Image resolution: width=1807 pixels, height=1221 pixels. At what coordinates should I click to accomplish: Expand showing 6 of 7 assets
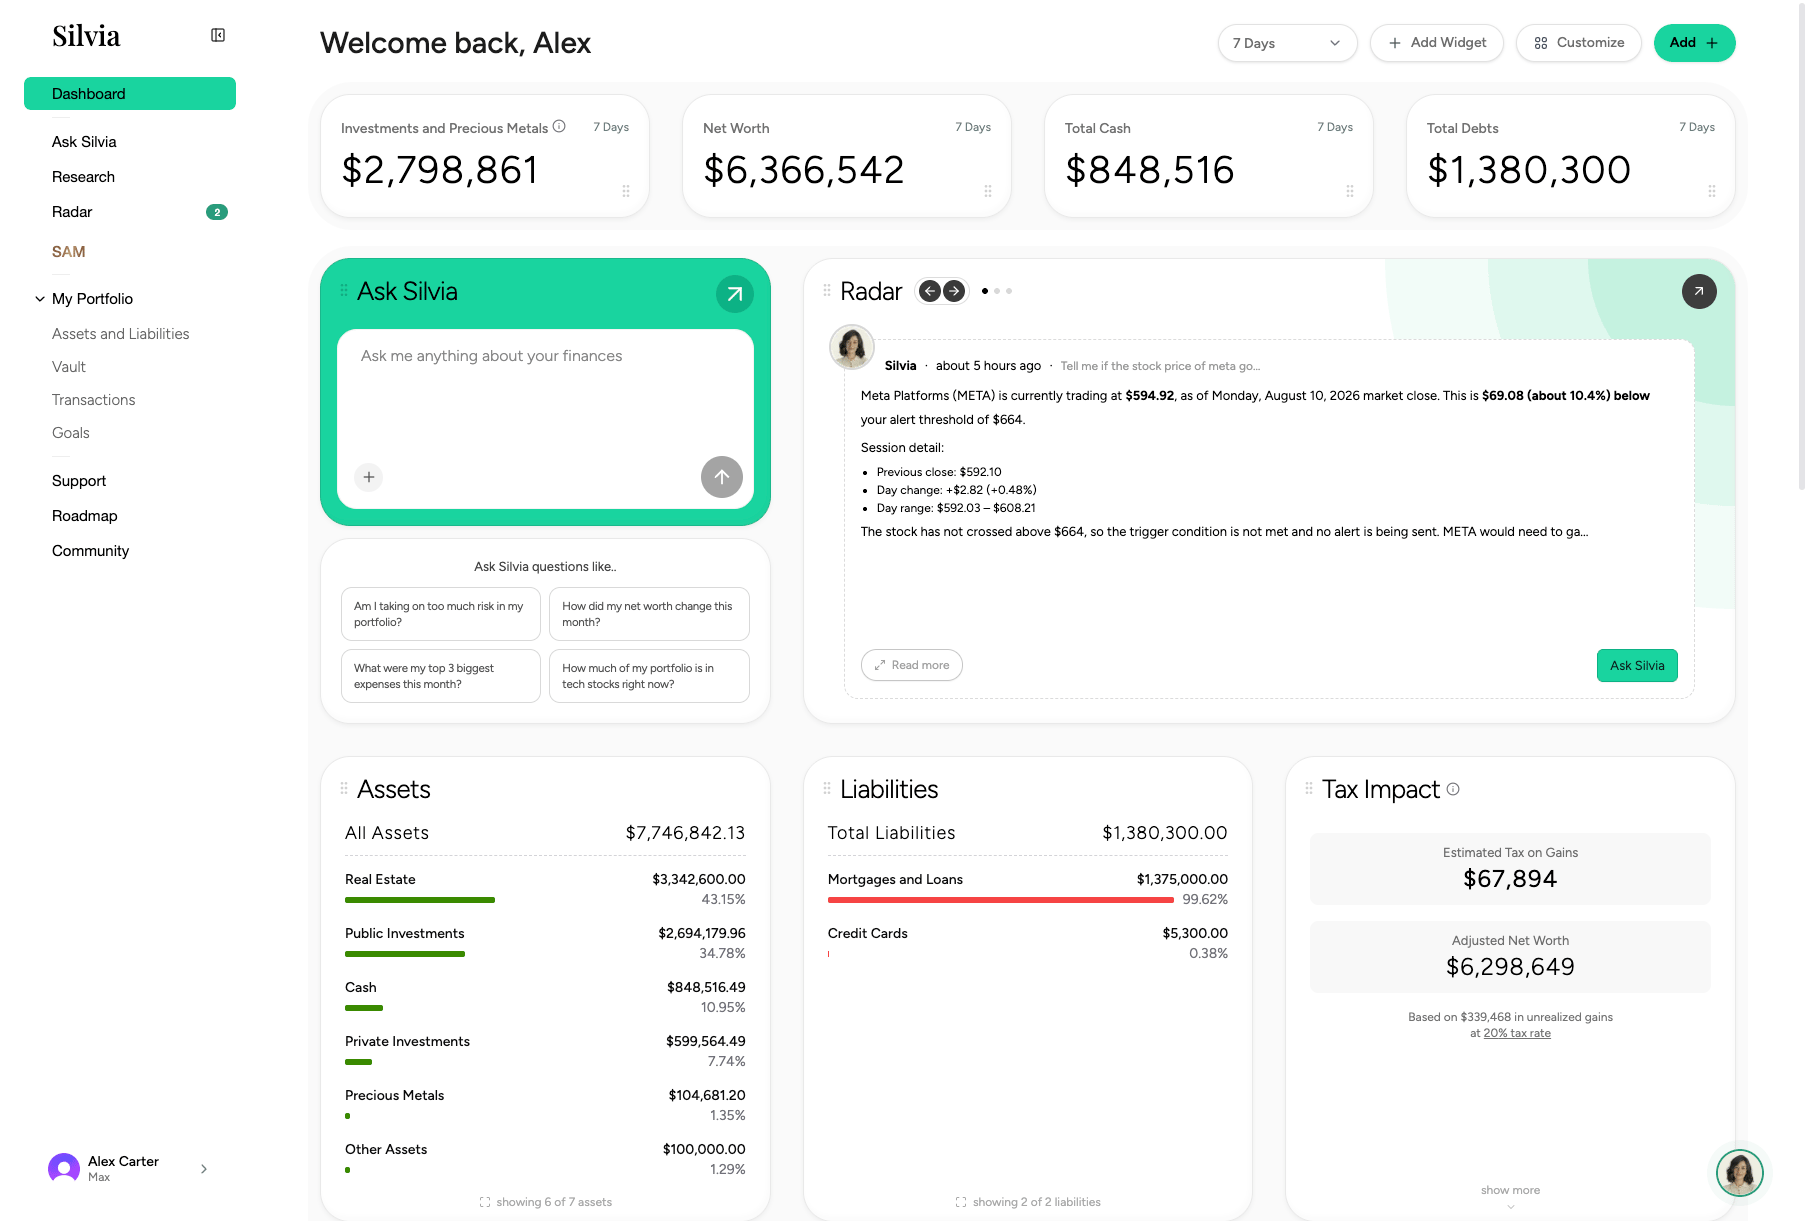coord(546,1202)
